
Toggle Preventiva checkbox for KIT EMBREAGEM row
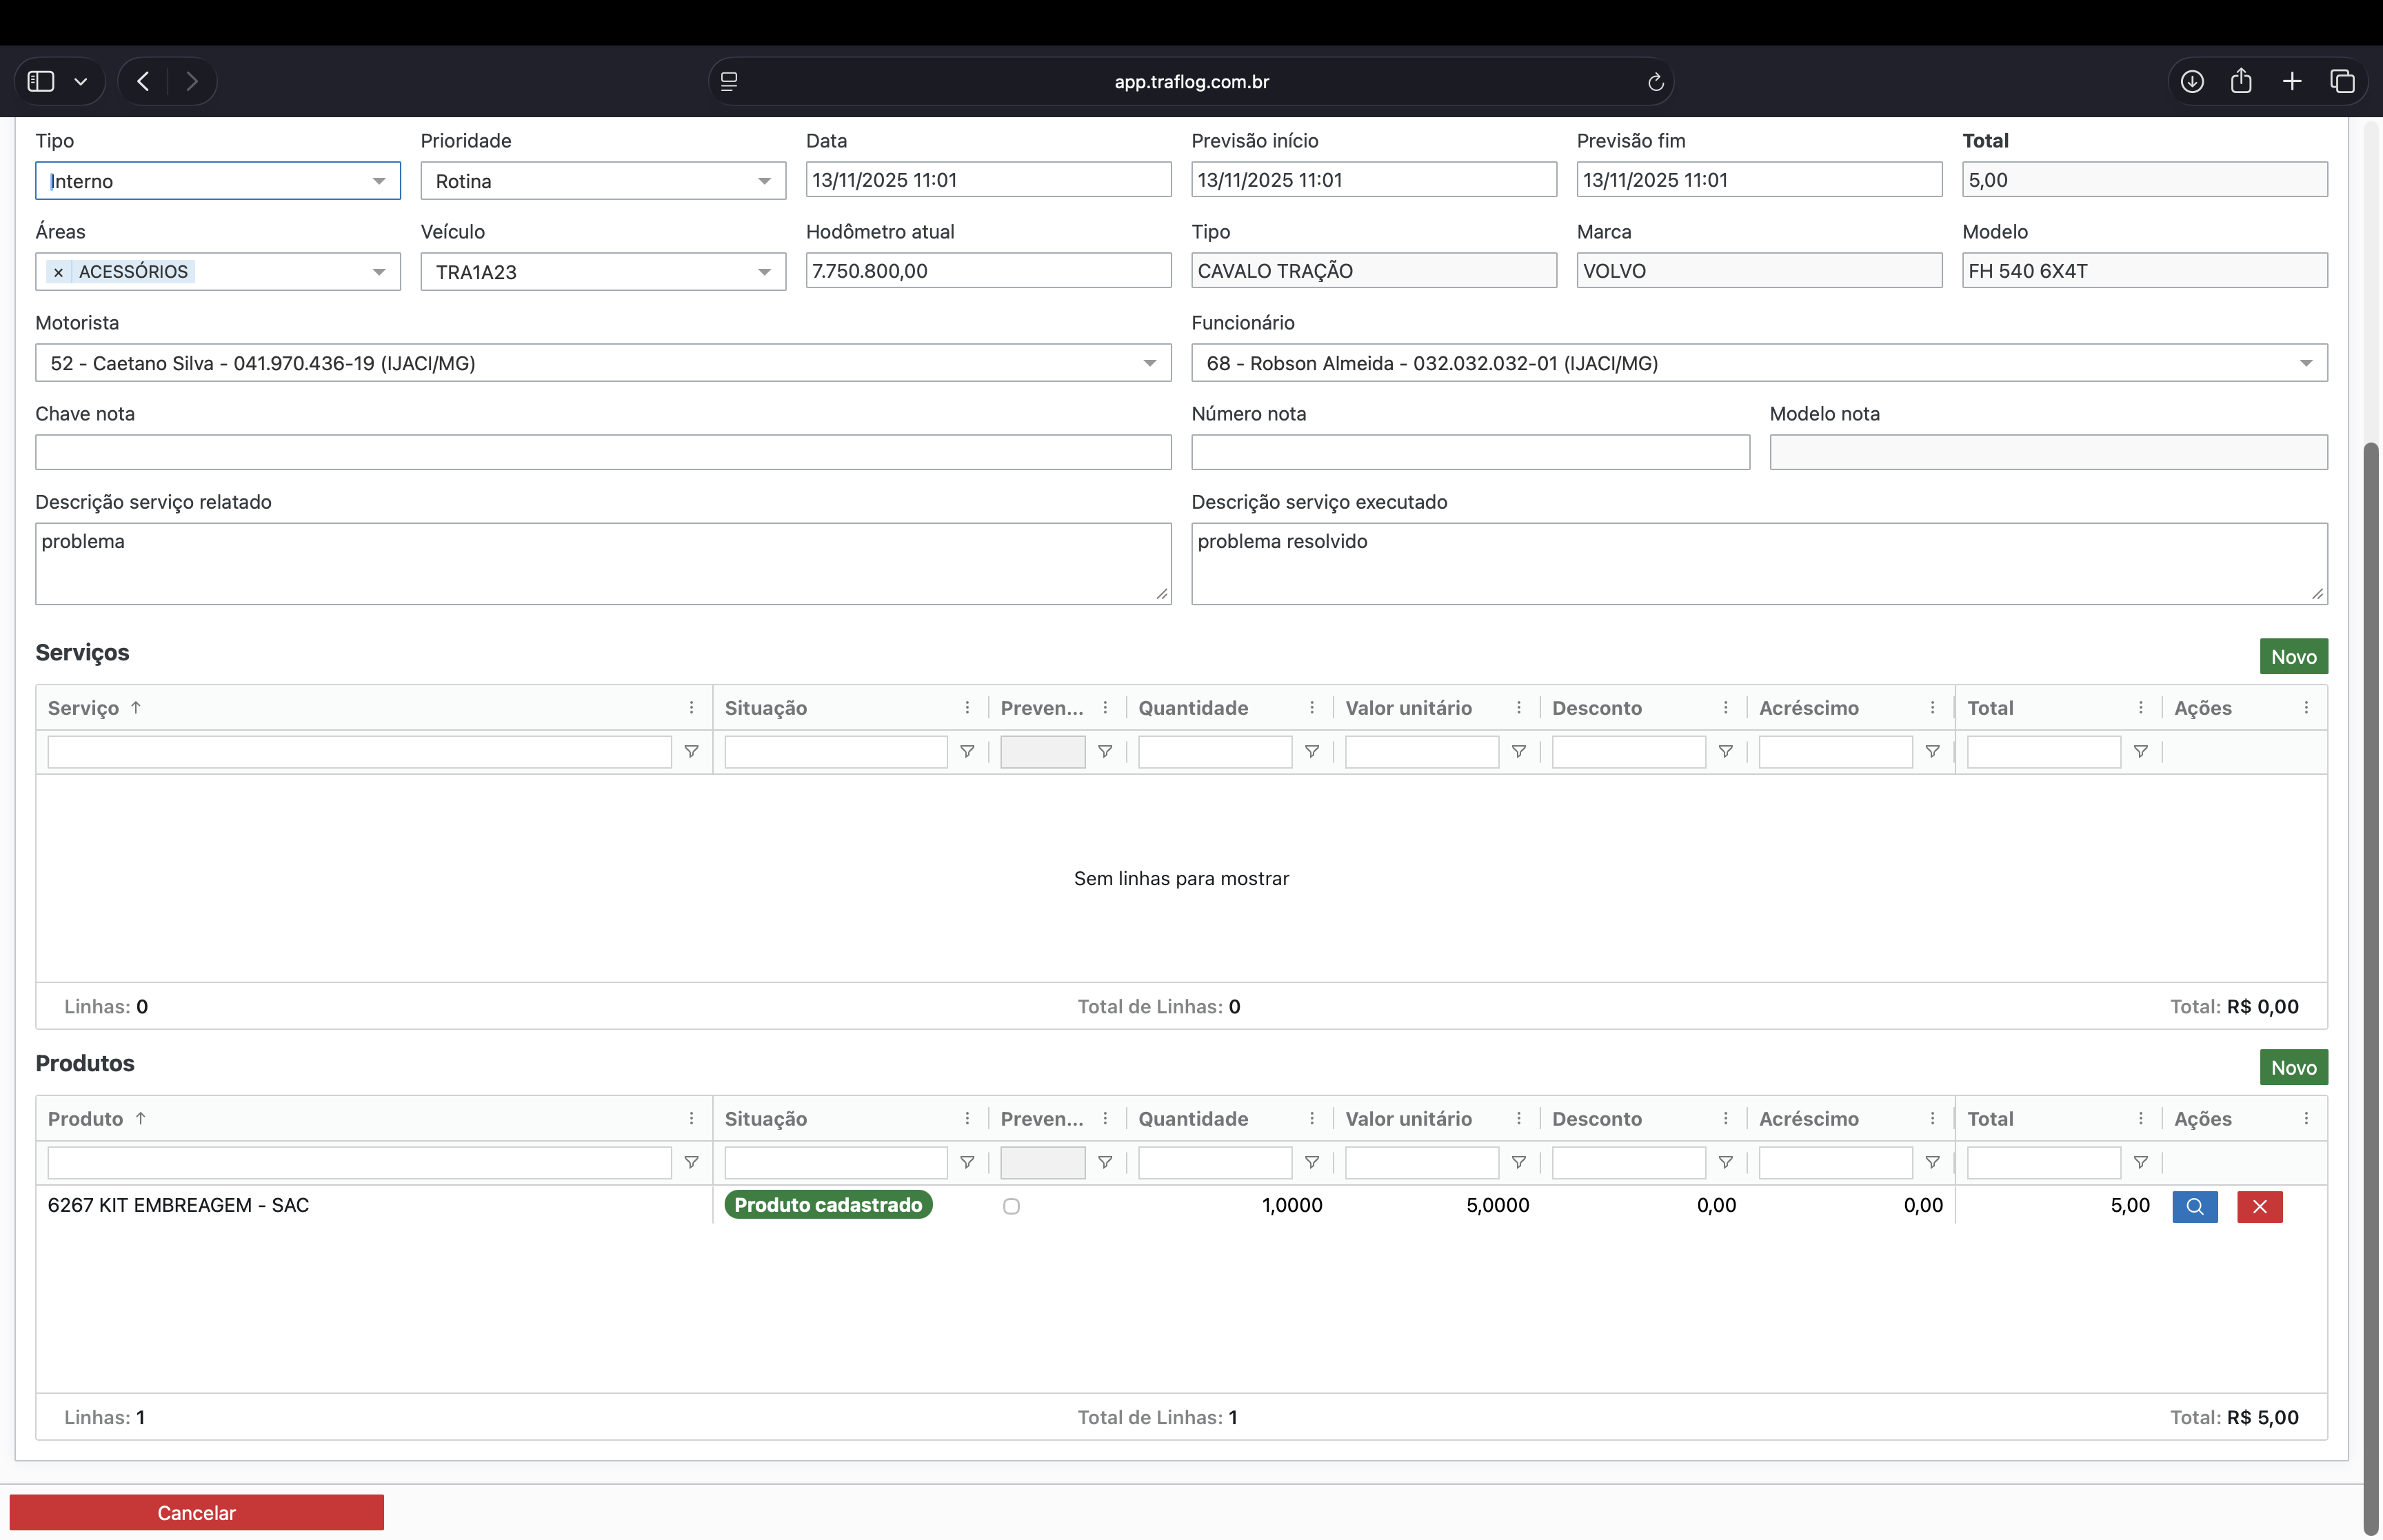click(1011, 1206)
